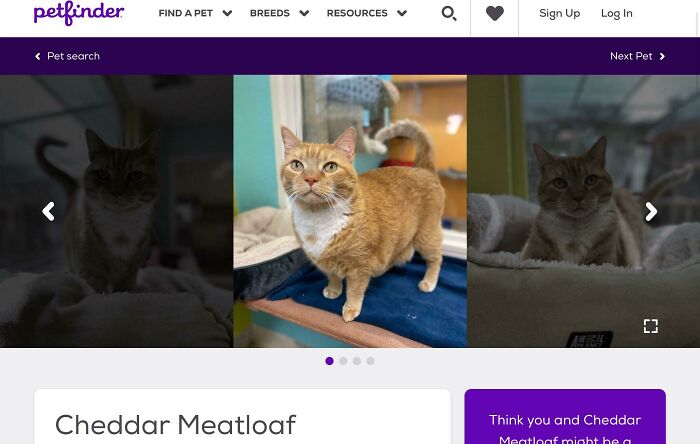This screenshot has height=444, width=700.
Task: Click the petfinder logo
Action: [79, 13]
